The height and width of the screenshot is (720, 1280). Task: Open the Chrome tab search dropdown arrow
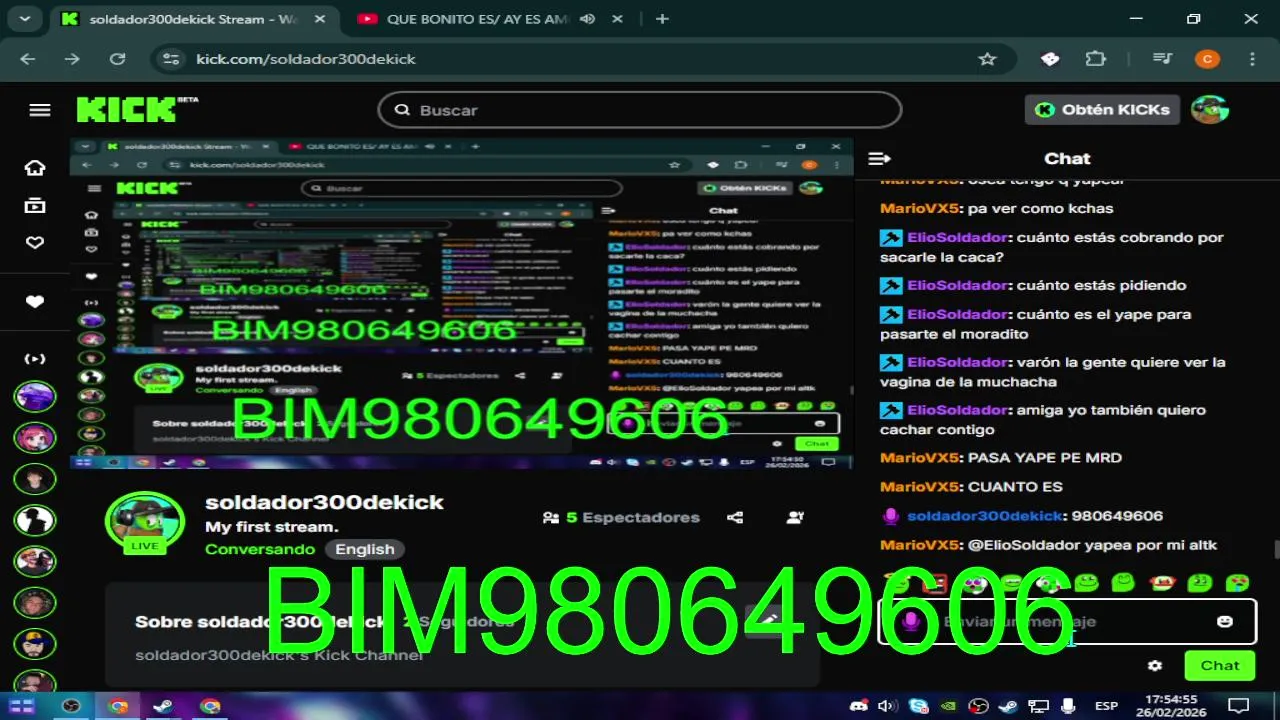coord(24,19)
